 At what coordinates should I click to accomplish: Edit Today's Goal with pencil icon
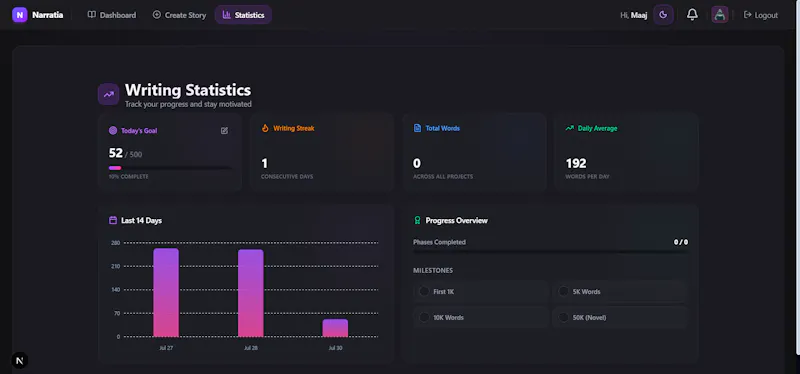click(x=224, y=131)
